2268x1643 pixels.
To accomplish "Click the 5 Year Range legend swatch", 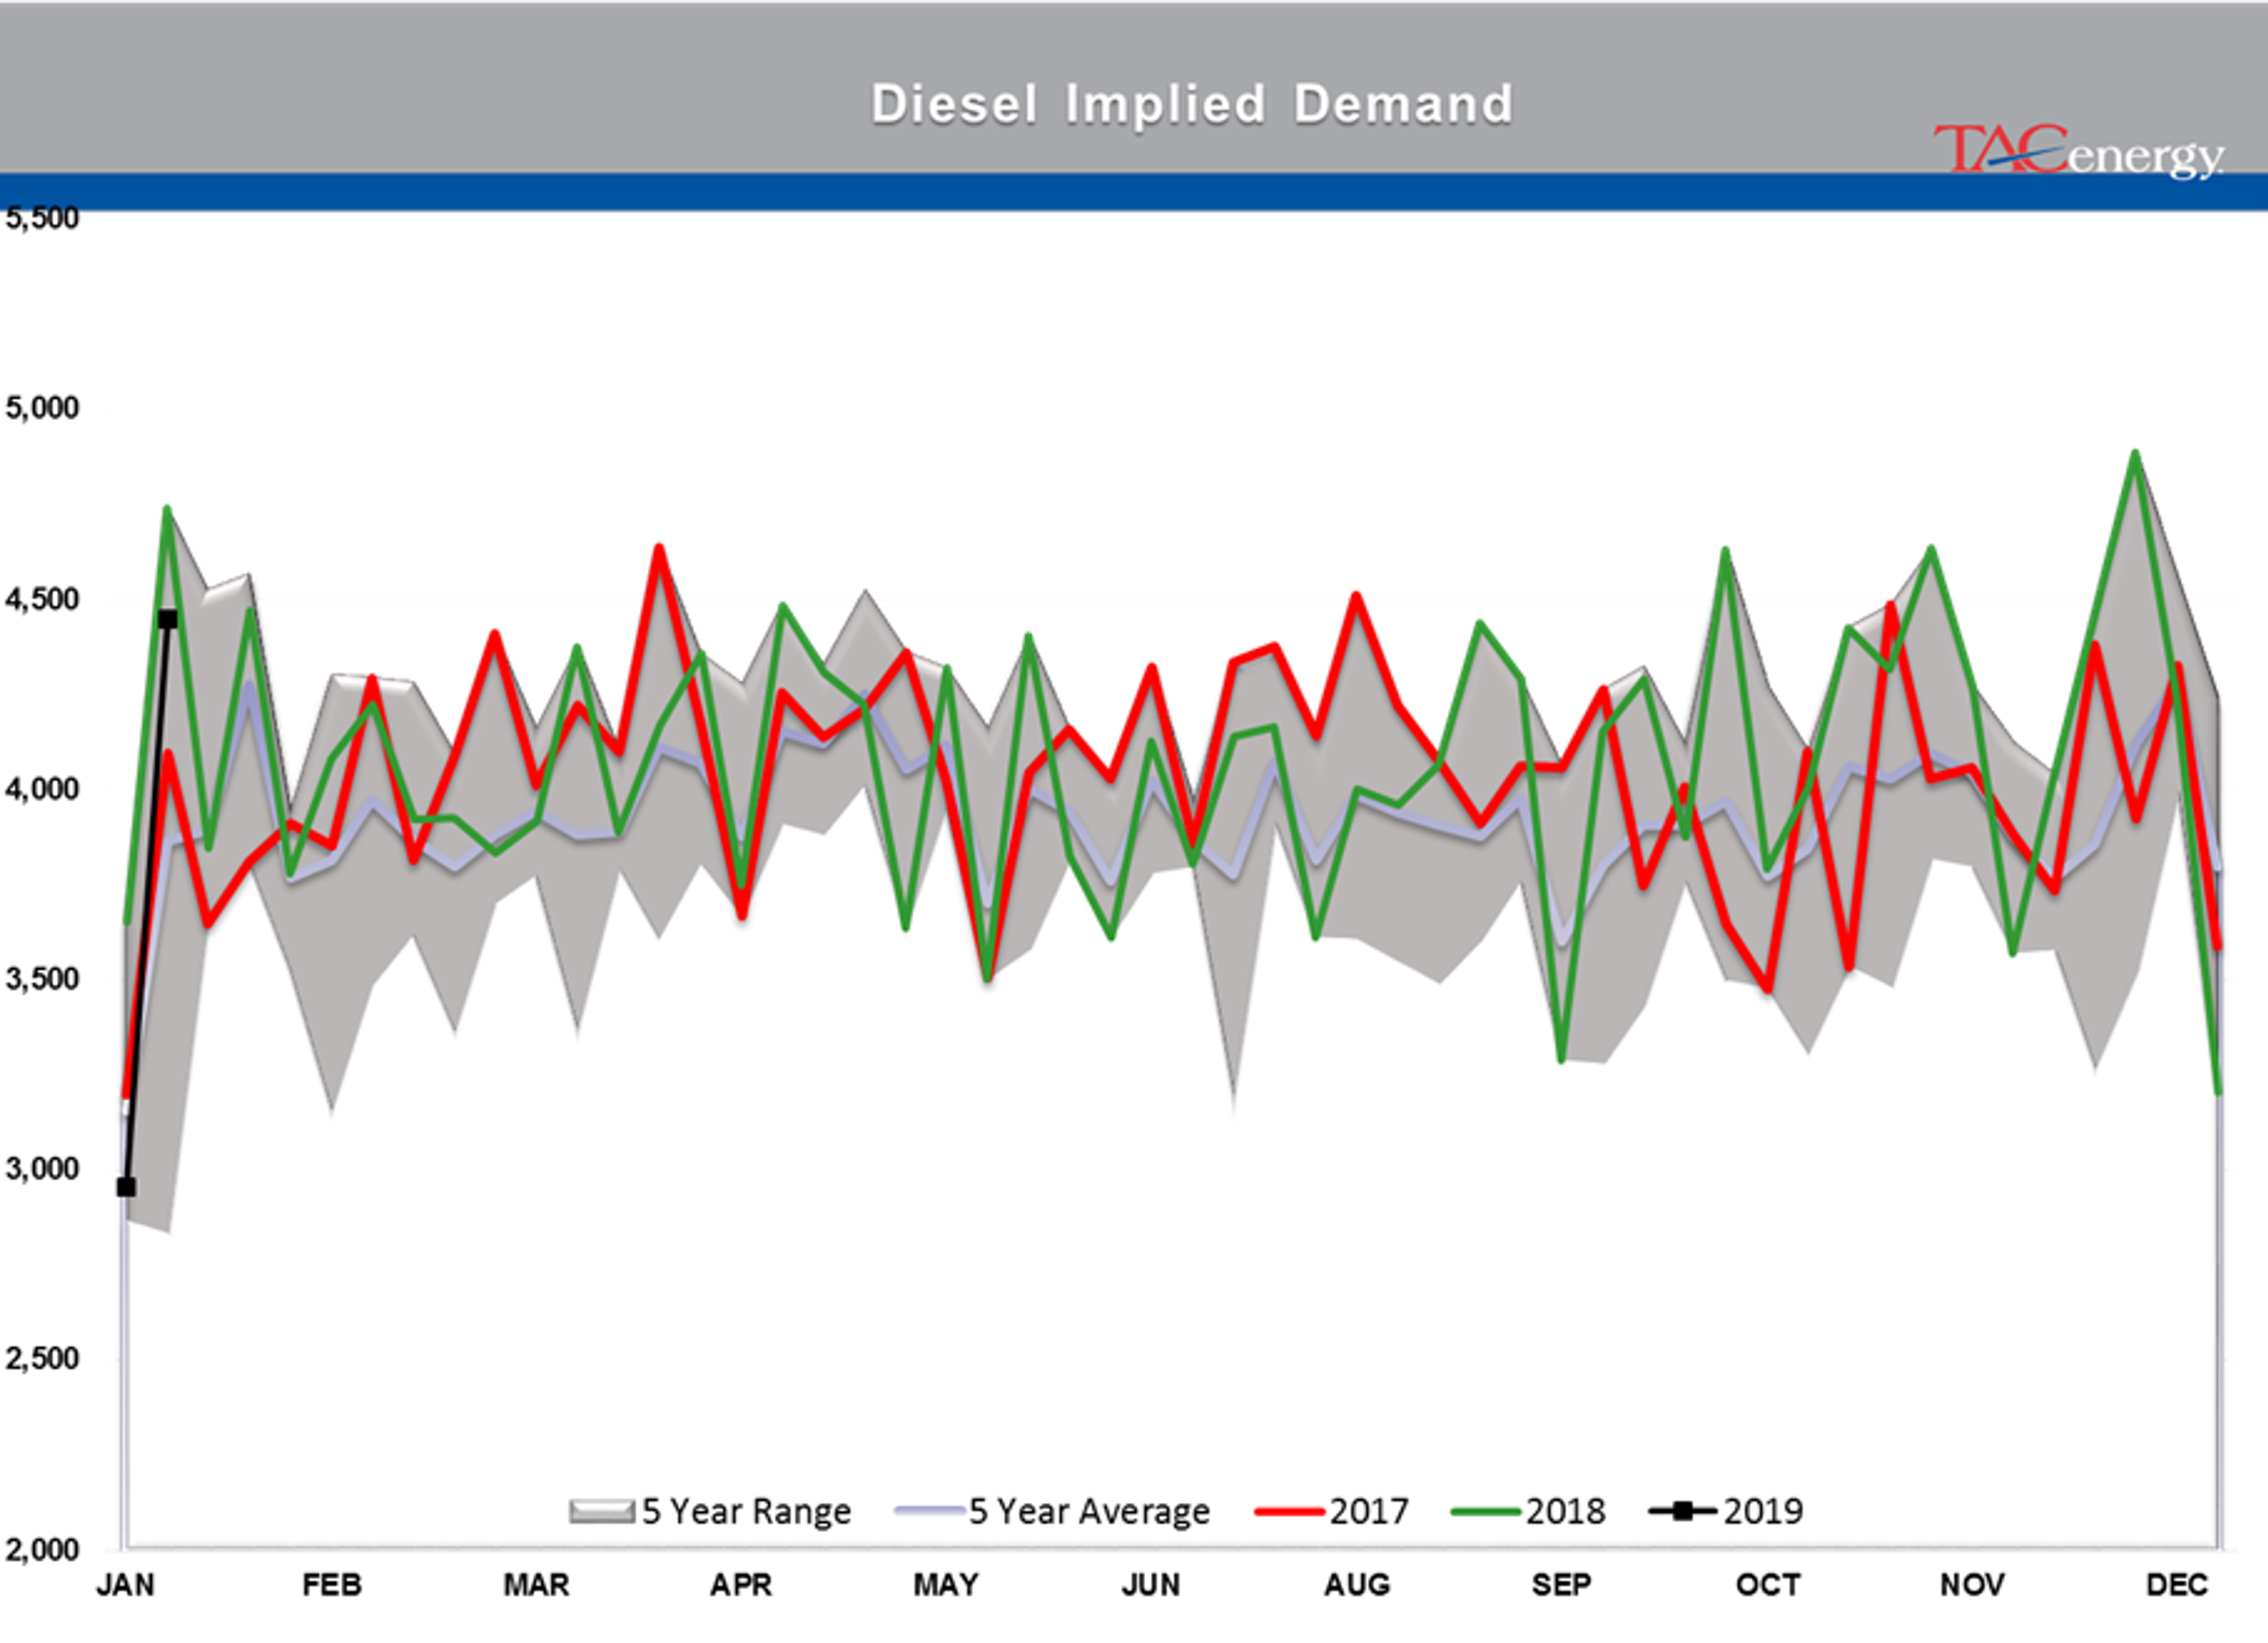I will 601,1511.
